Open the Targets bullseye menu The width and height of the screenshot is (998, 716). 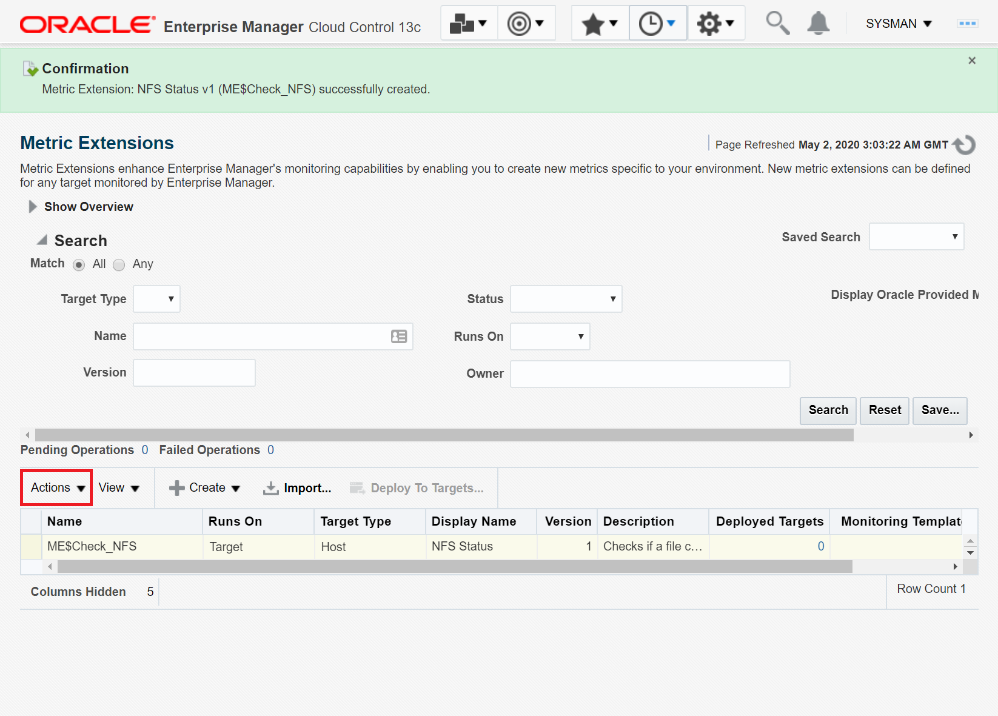(526, 23)
